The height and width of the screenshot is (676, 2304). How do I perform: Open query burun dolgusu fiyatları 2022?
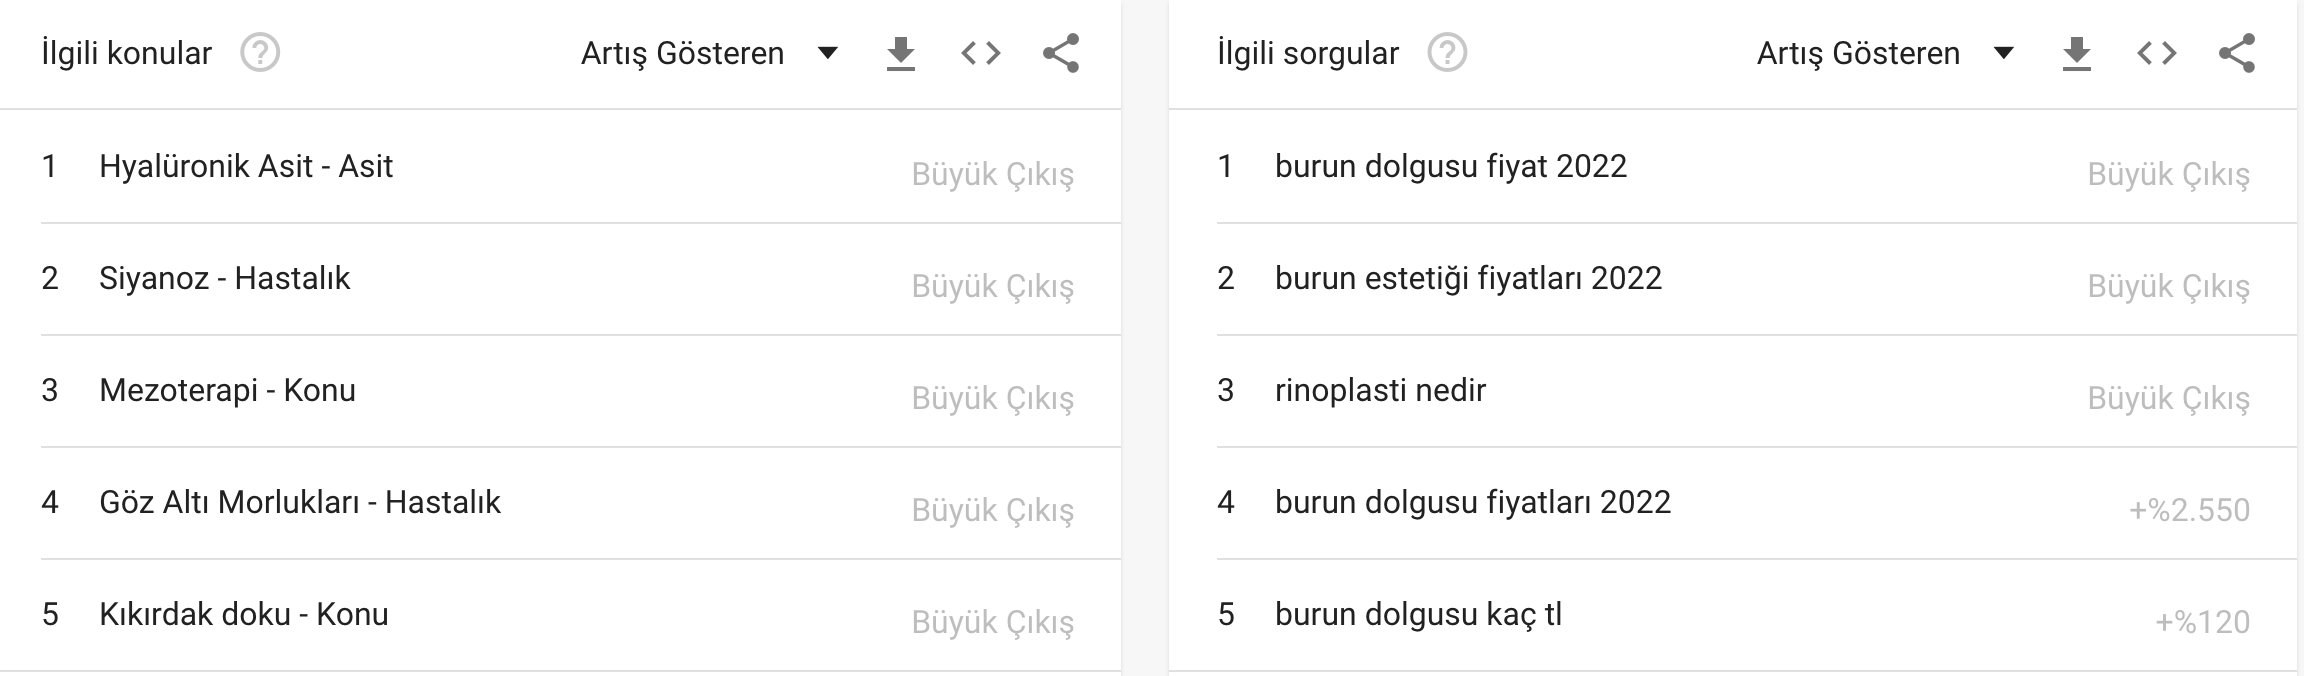1756,502
